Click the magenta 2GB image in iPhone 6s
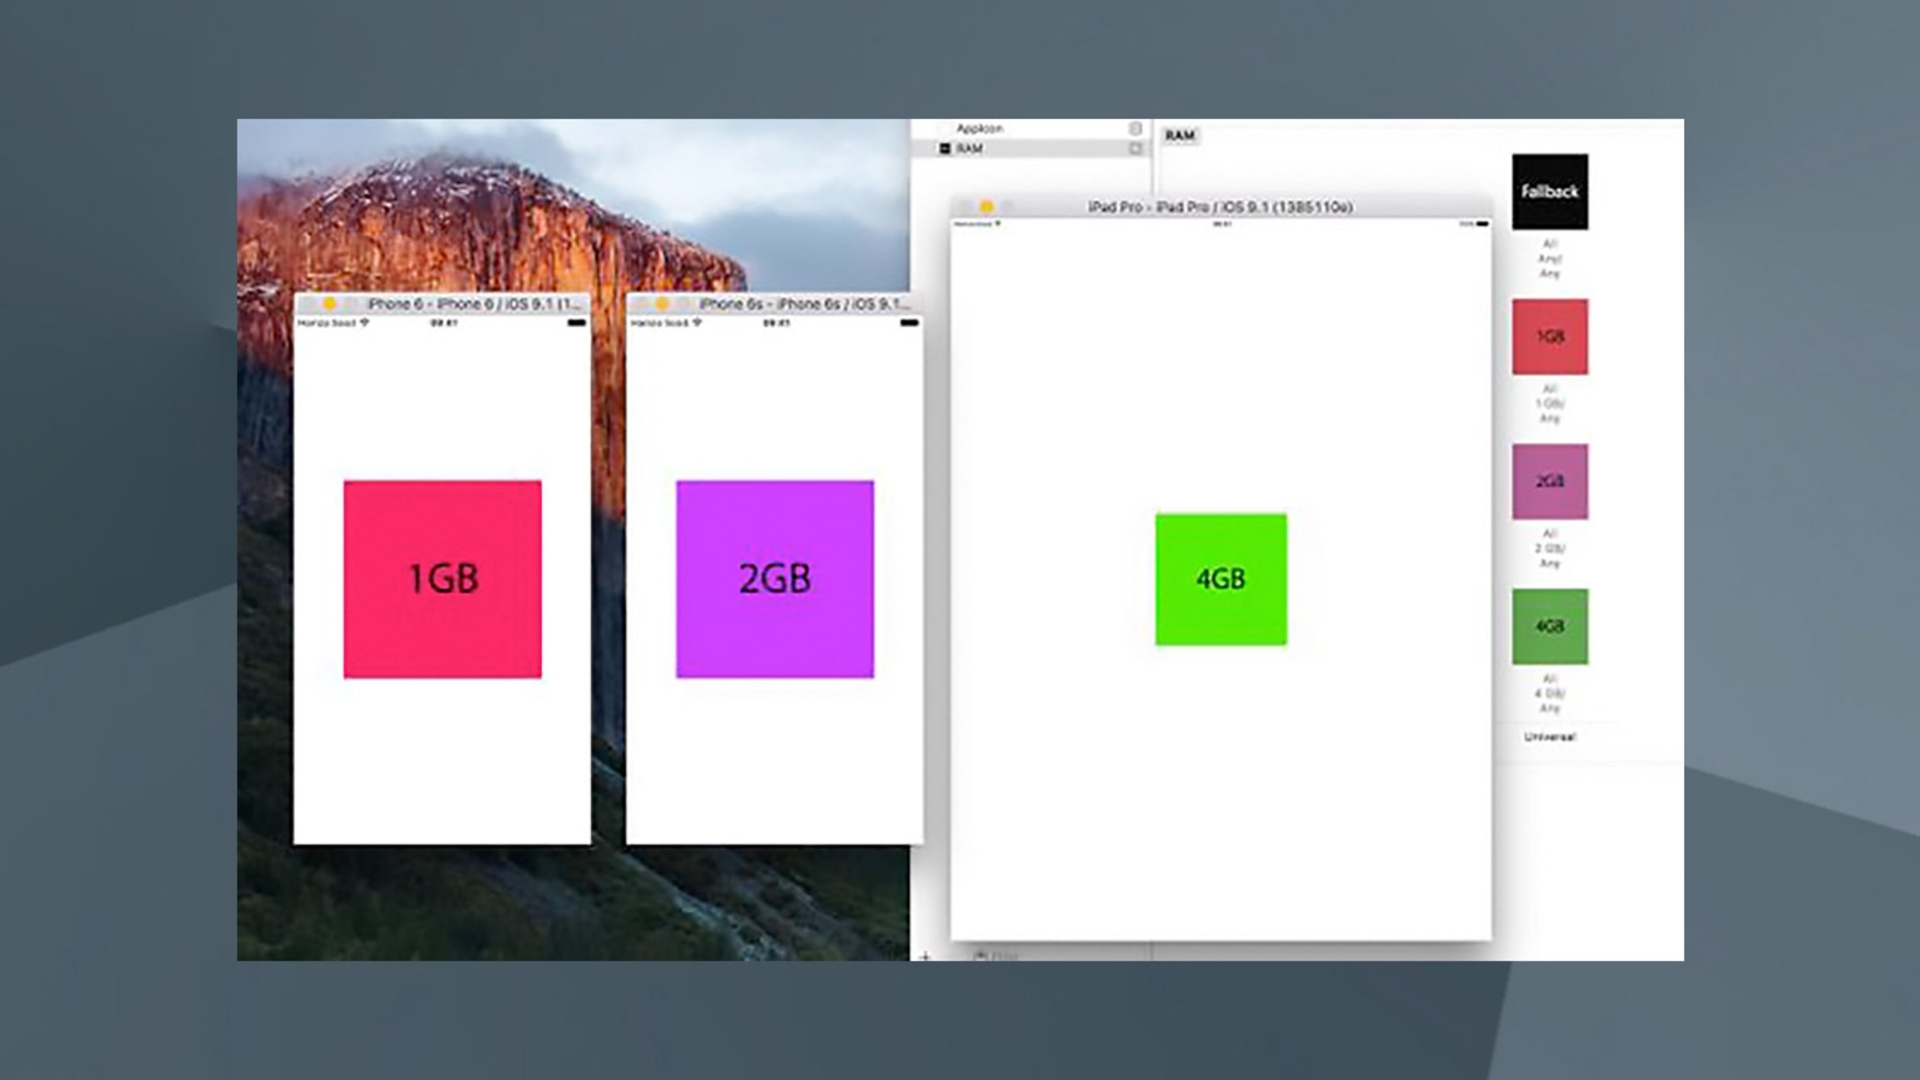This screenshot has width=1920, height=1080. (x=774, y=579)
